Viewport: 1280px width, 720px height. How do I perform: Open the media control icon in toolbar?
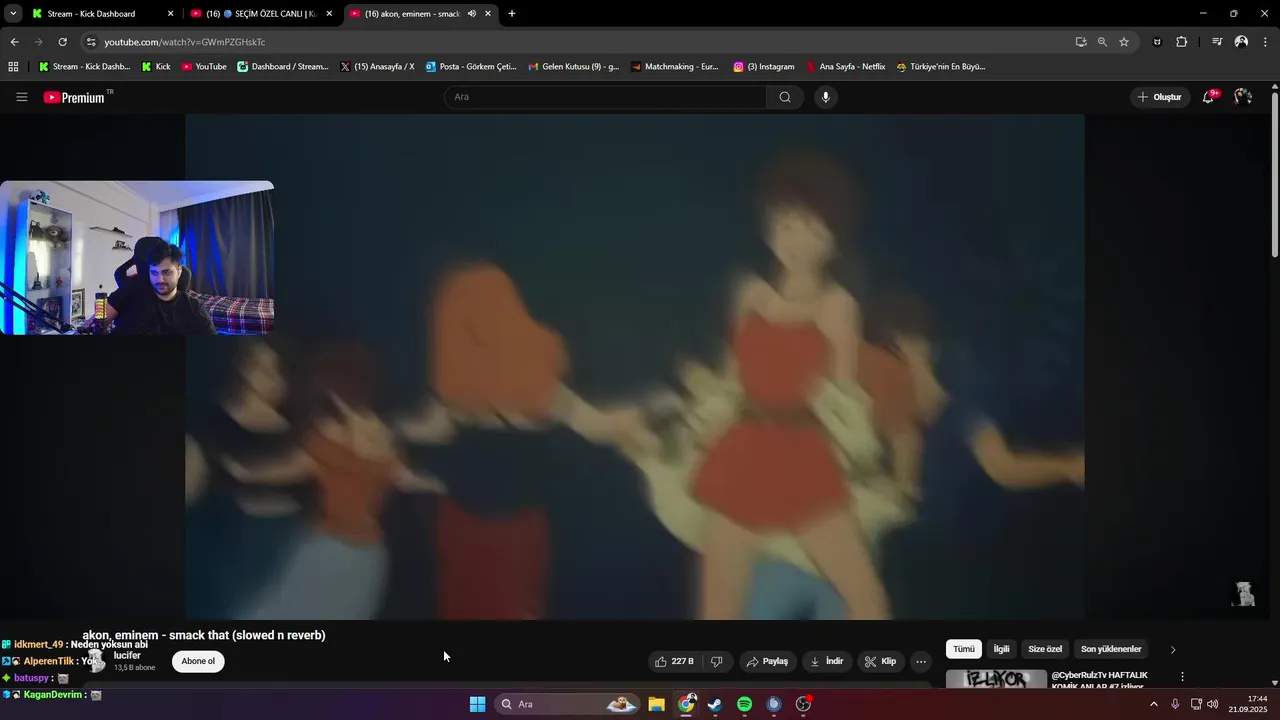click(x=1217, y=42)
